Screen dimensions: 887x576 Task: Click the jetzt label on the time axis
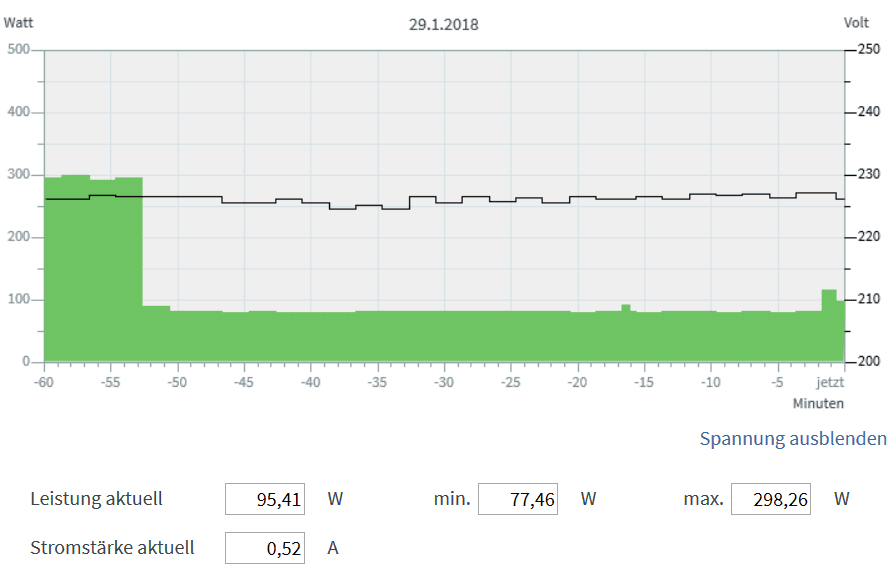point(830,382)
